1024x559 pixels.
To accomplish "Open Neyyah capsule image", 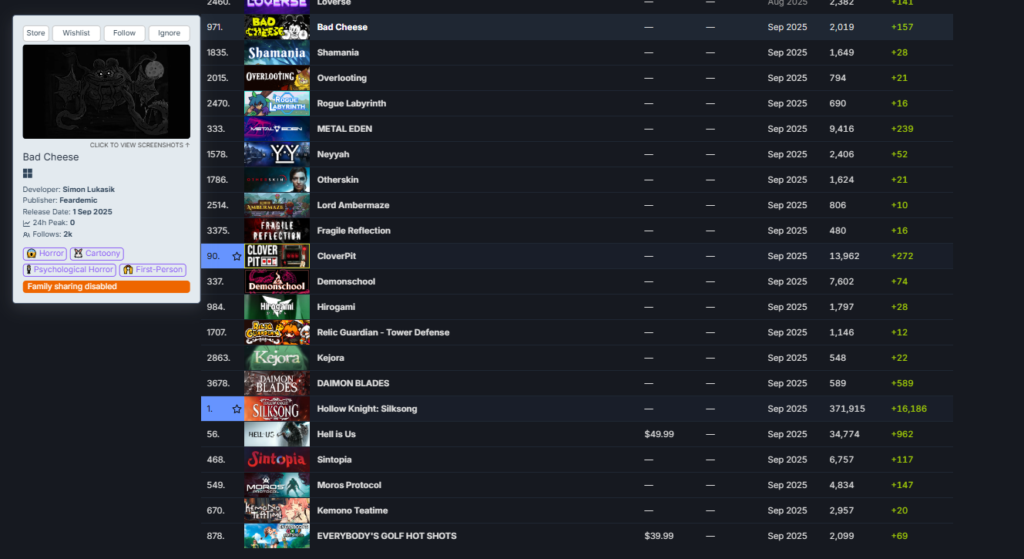I will coord(277,155).
